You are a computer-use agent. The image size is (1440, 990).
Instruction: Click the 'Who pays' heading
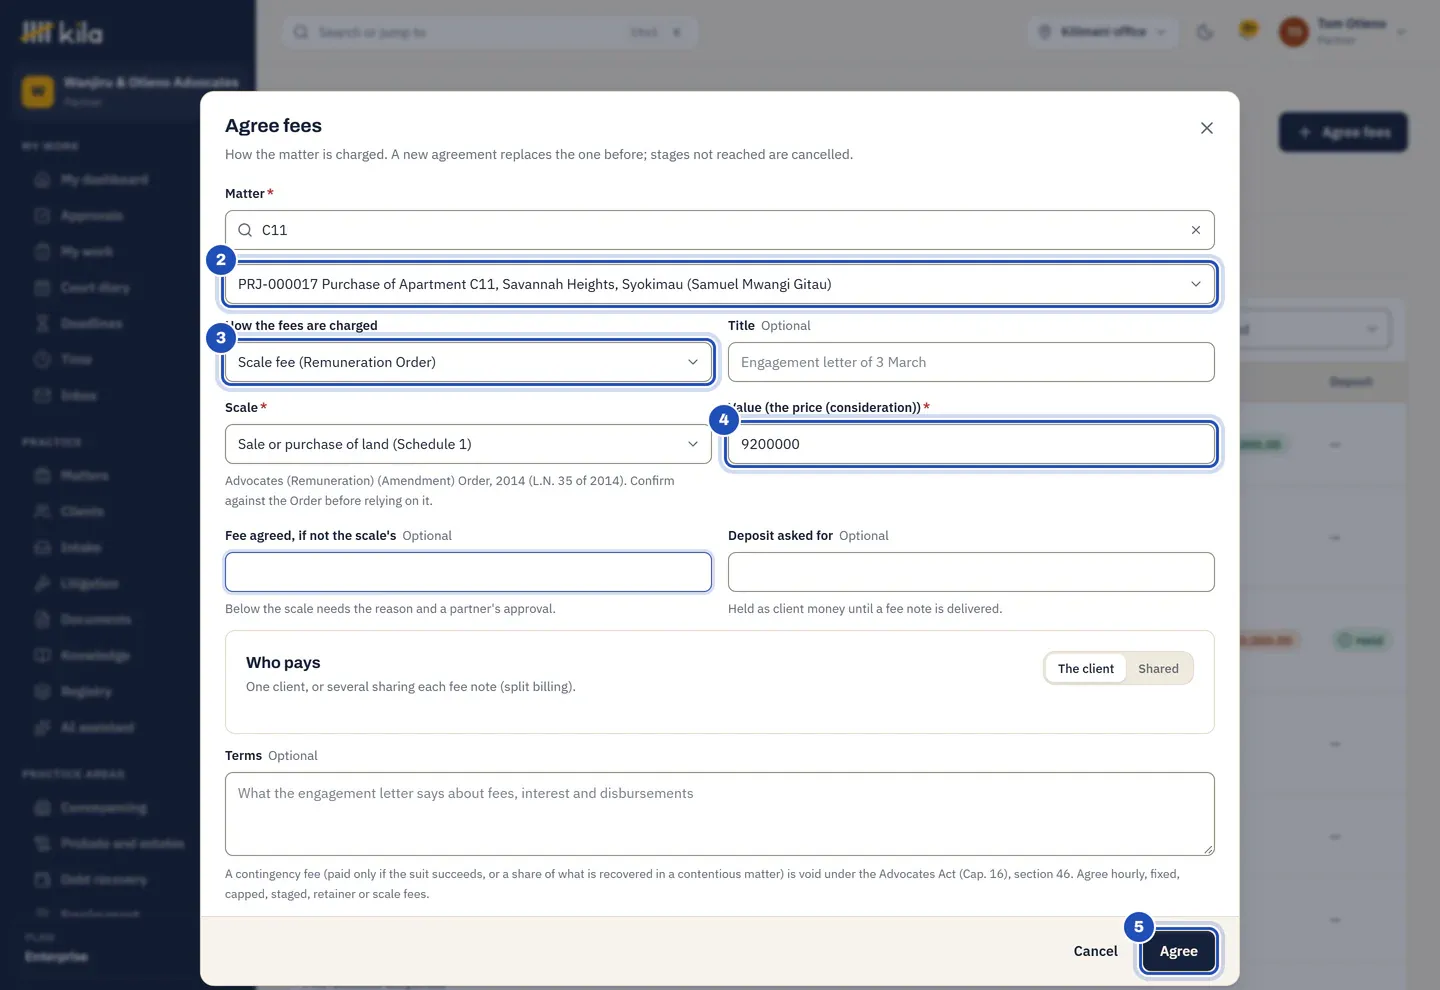click(x=283, y=662)
